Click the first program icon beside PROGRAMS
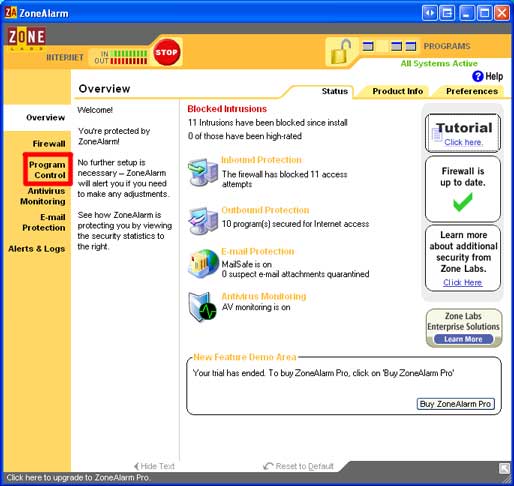The height and width of the screenshot is (486, 514). pos(368,46)
